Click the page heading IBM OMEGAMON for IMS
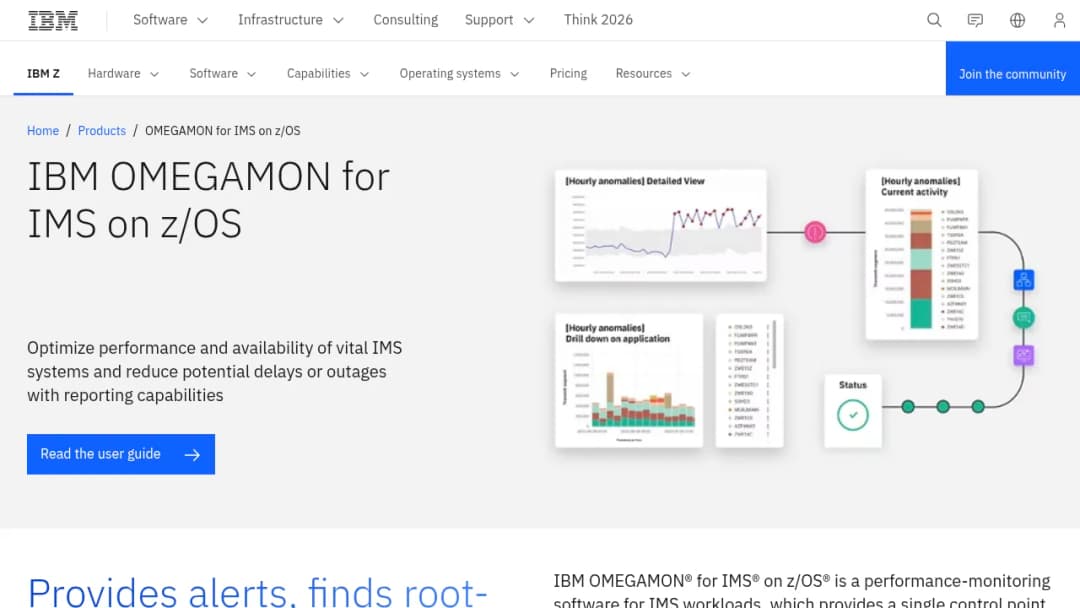Image resolution: width=1080 pixels, height=608 pixels. (x=208, y=200)
